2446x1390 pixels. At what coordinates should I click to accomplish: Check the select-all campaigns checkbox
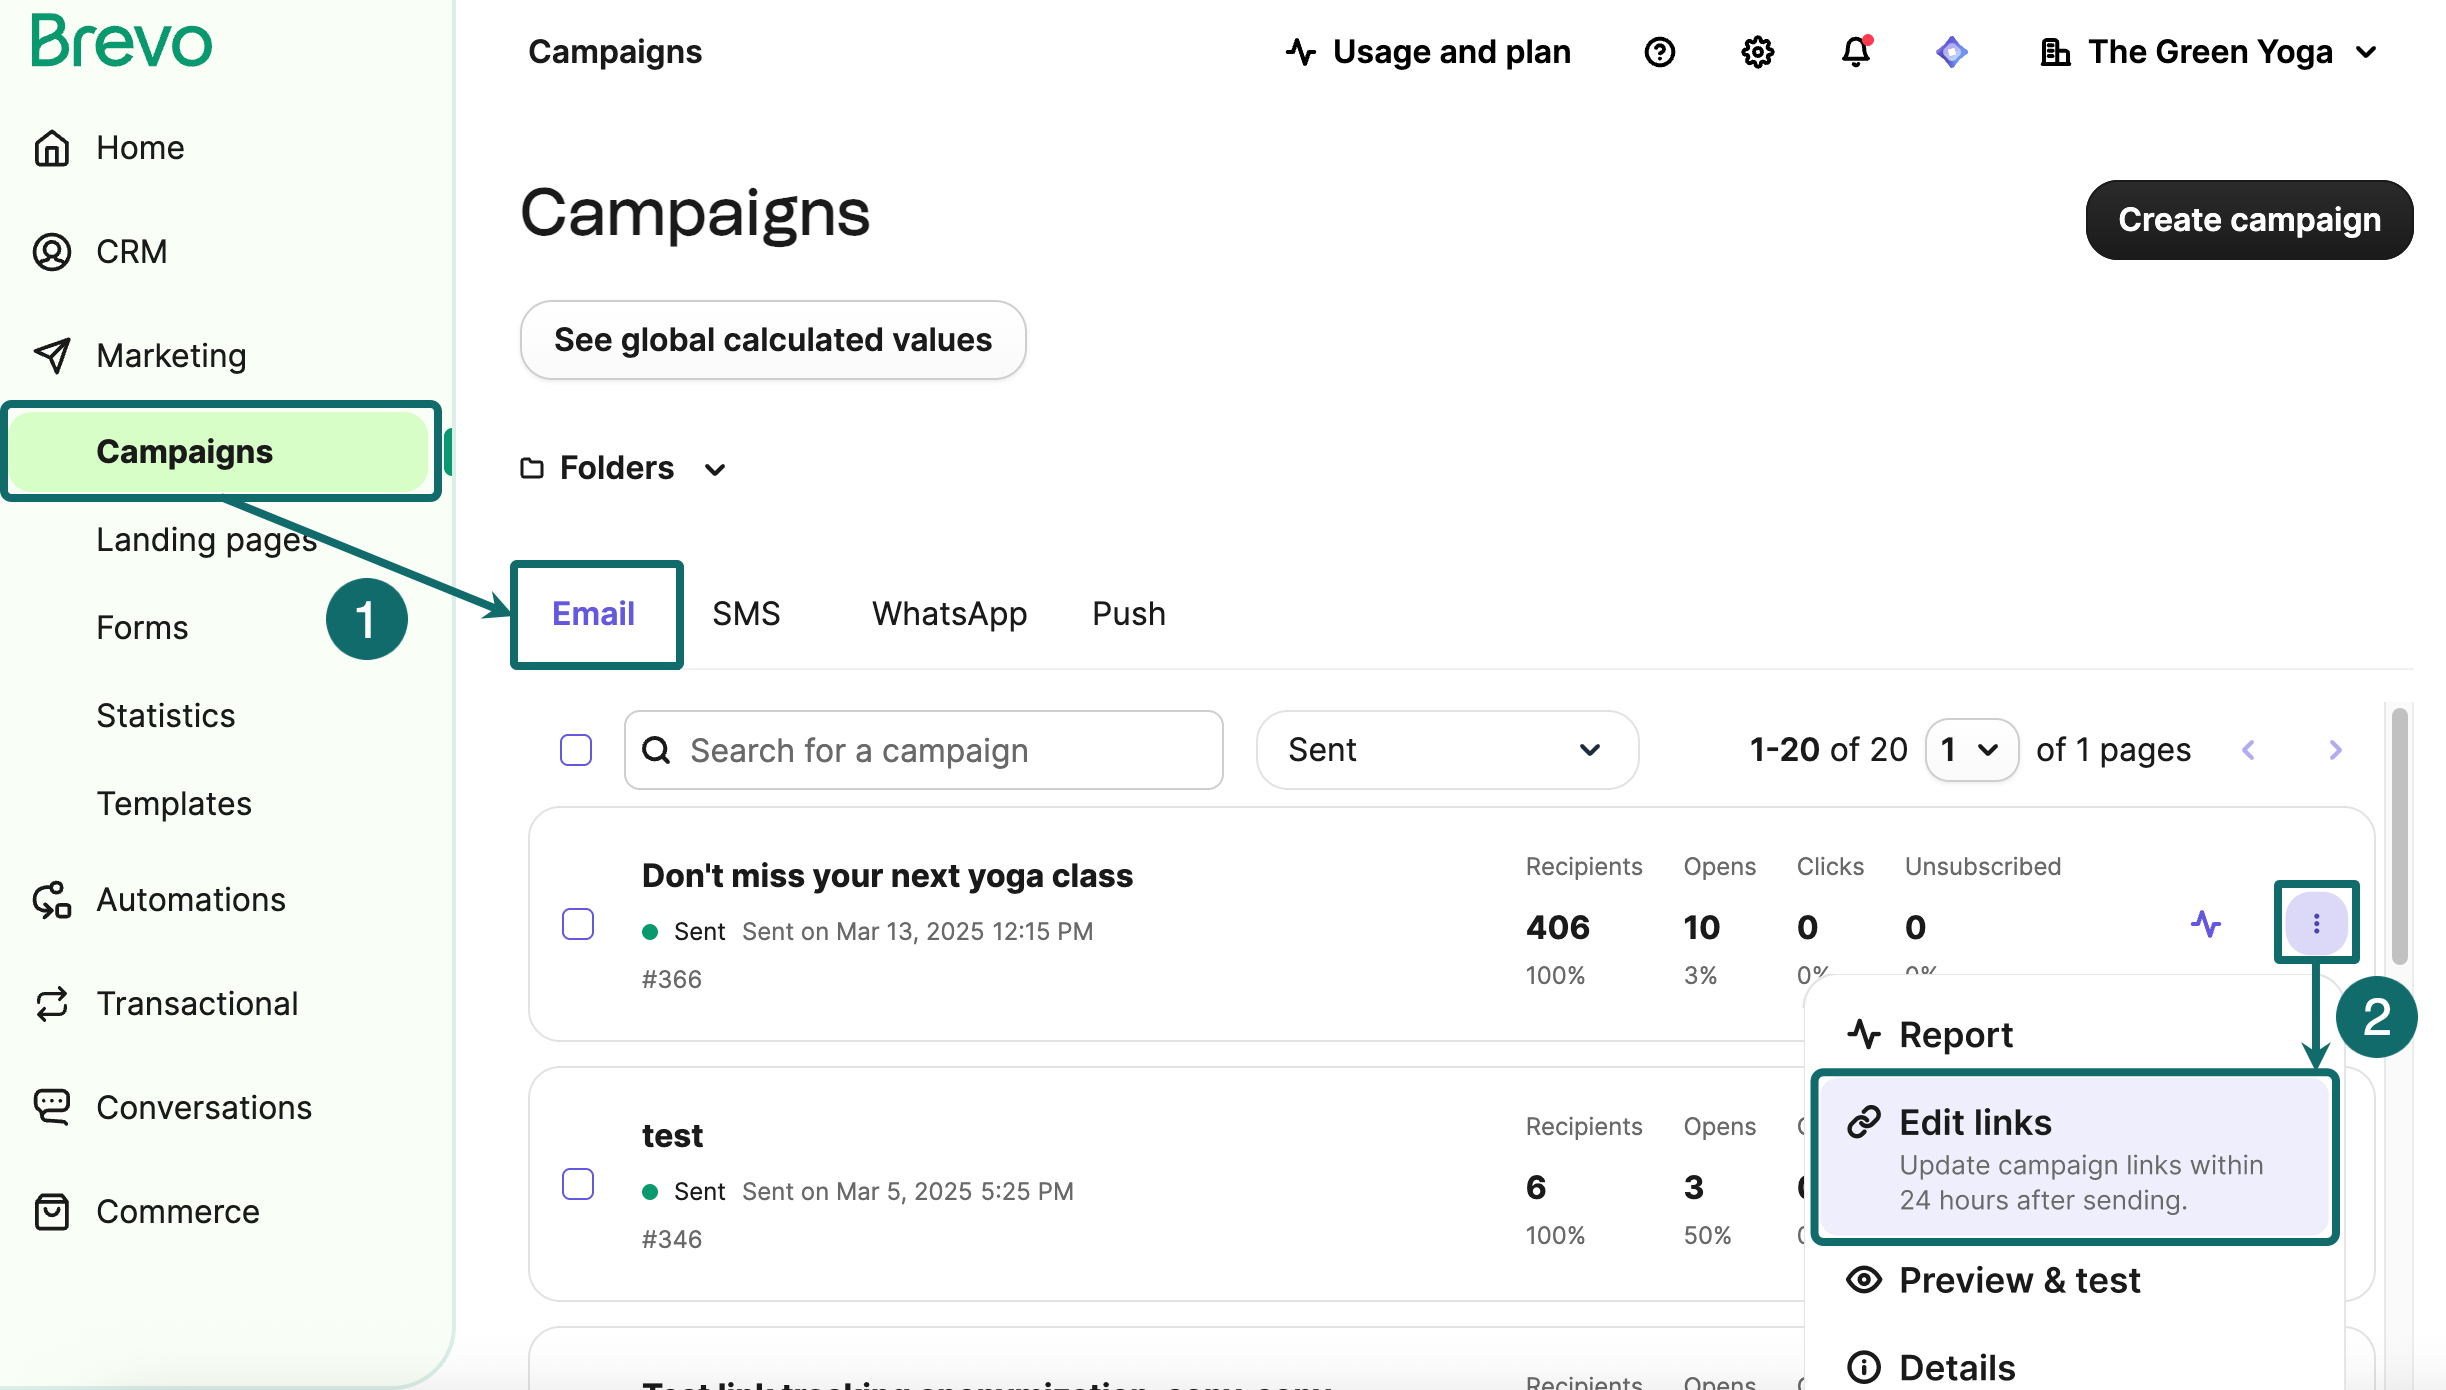click(576, 749)
